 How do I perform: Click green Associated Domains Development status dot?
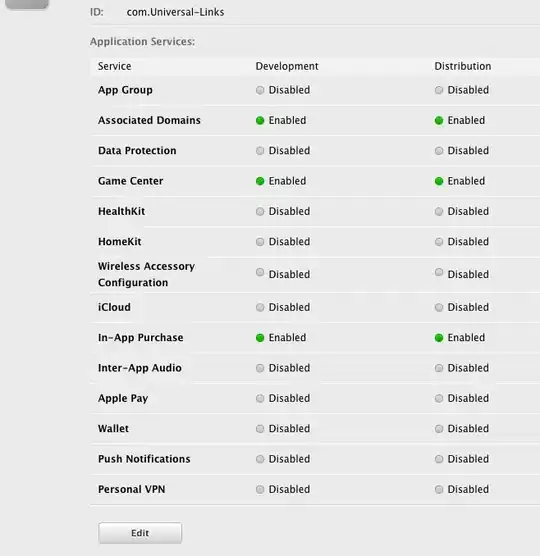point(260,121)
